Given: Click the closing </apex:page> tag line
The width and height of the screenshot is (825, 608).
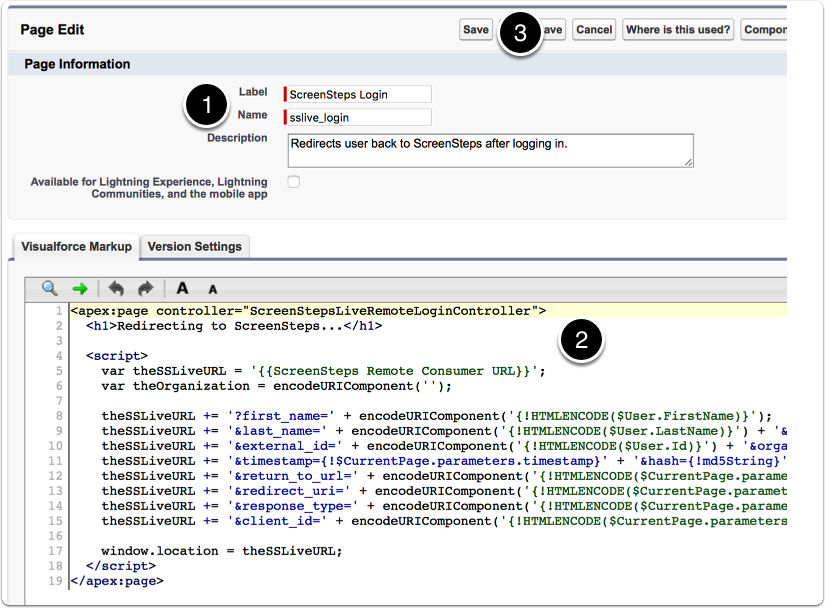Looking at the screenshot, I should tap(117, 581).
